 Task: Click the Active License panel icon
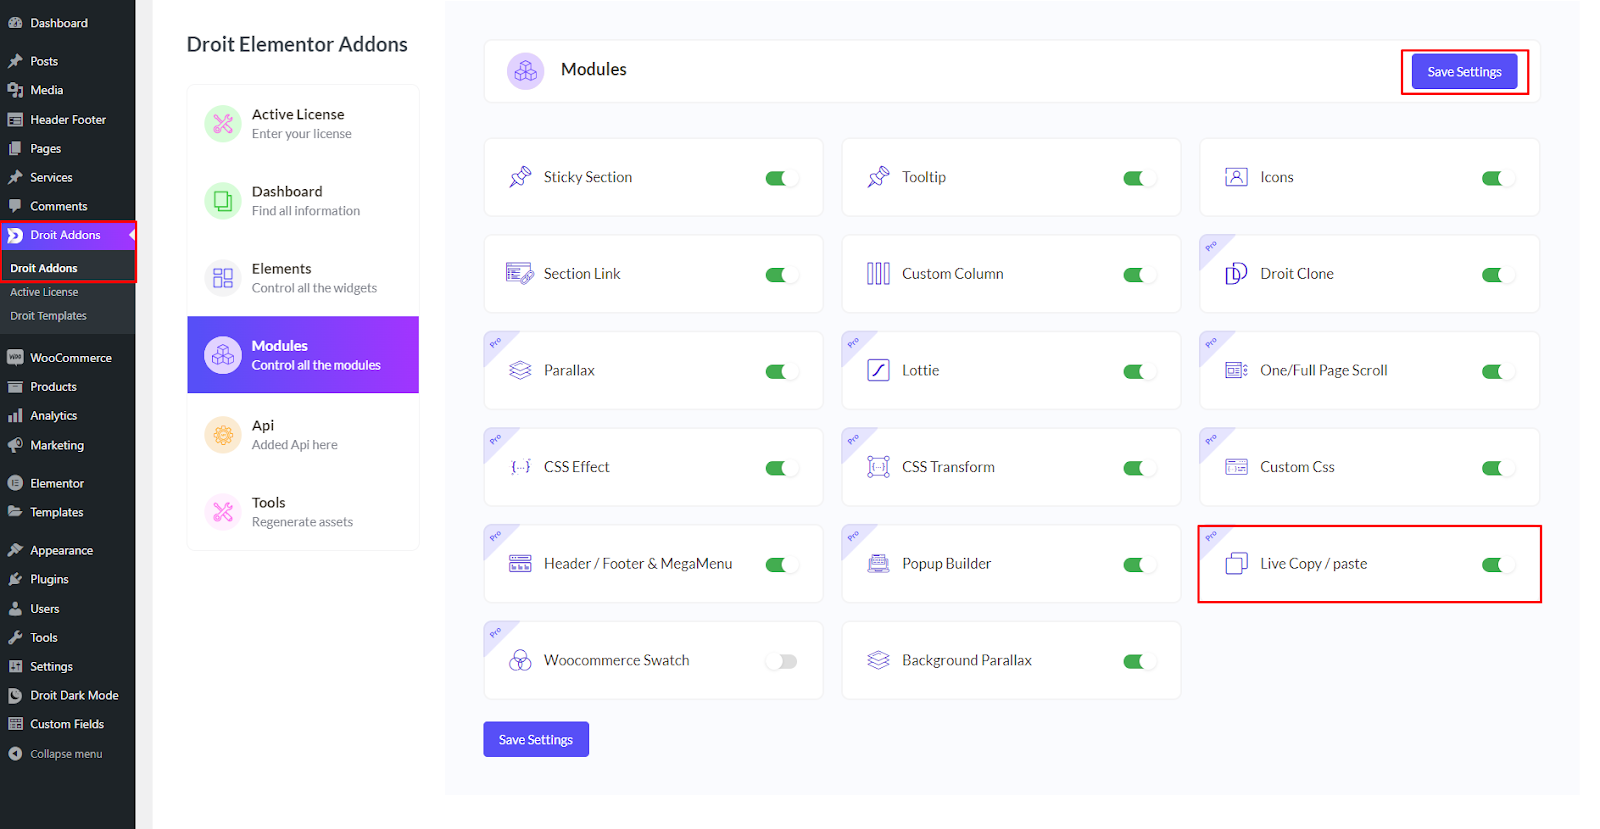223,124
